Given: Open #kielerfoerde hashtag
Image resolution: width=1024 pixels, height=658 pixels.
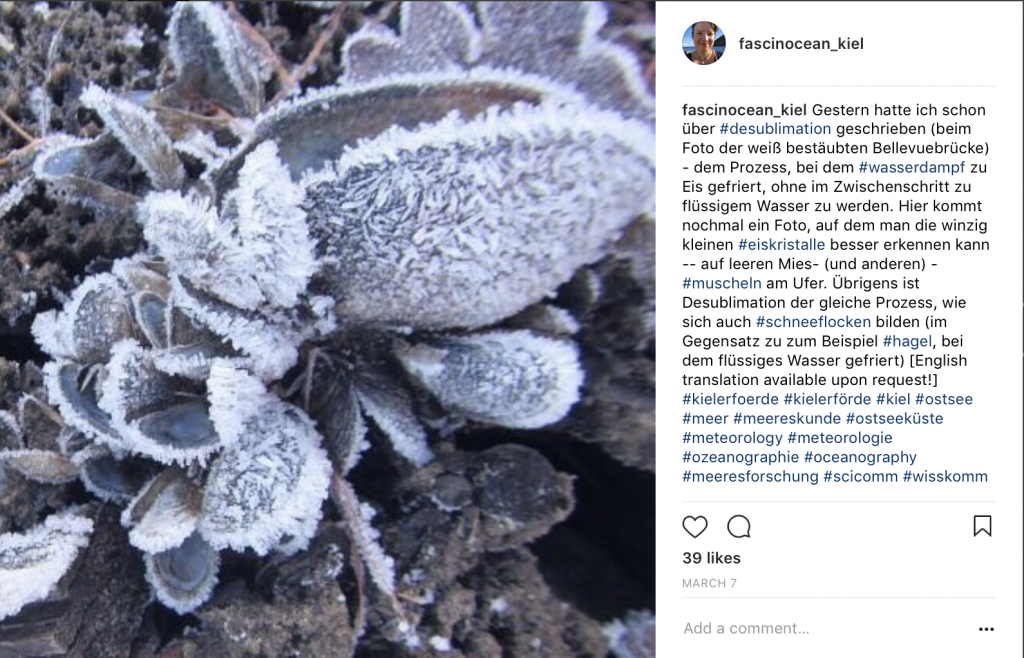Looking at the screenshot, I should click(730, 399).
